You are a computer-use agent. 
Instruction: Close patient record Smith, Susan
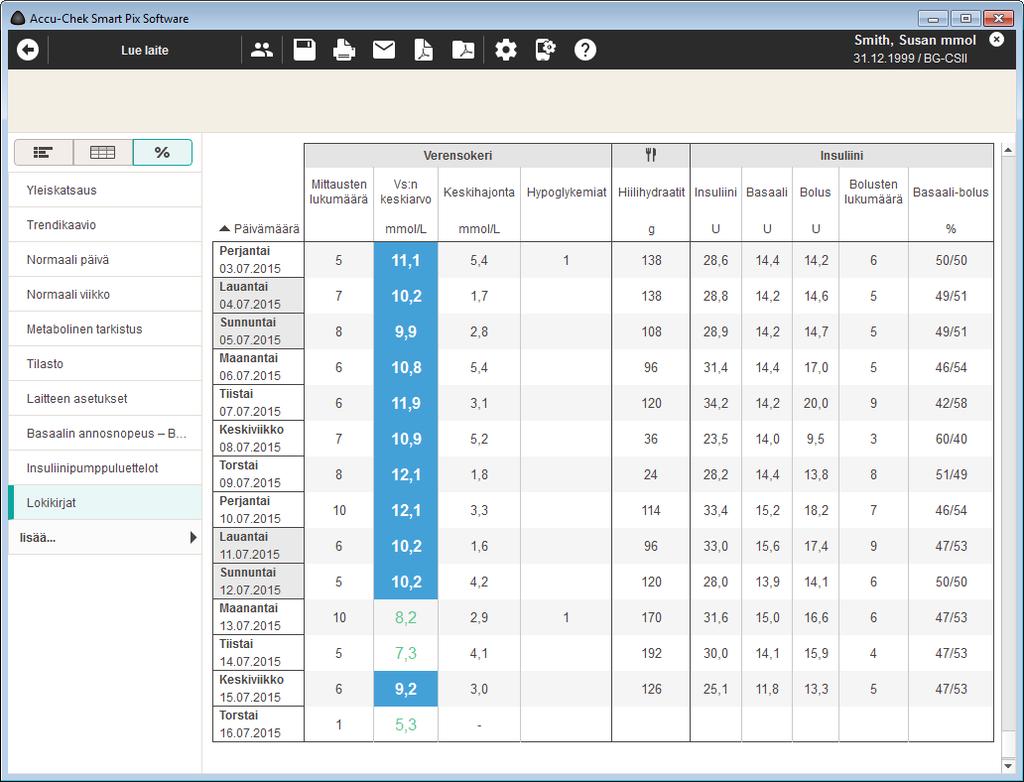(997, 39)
